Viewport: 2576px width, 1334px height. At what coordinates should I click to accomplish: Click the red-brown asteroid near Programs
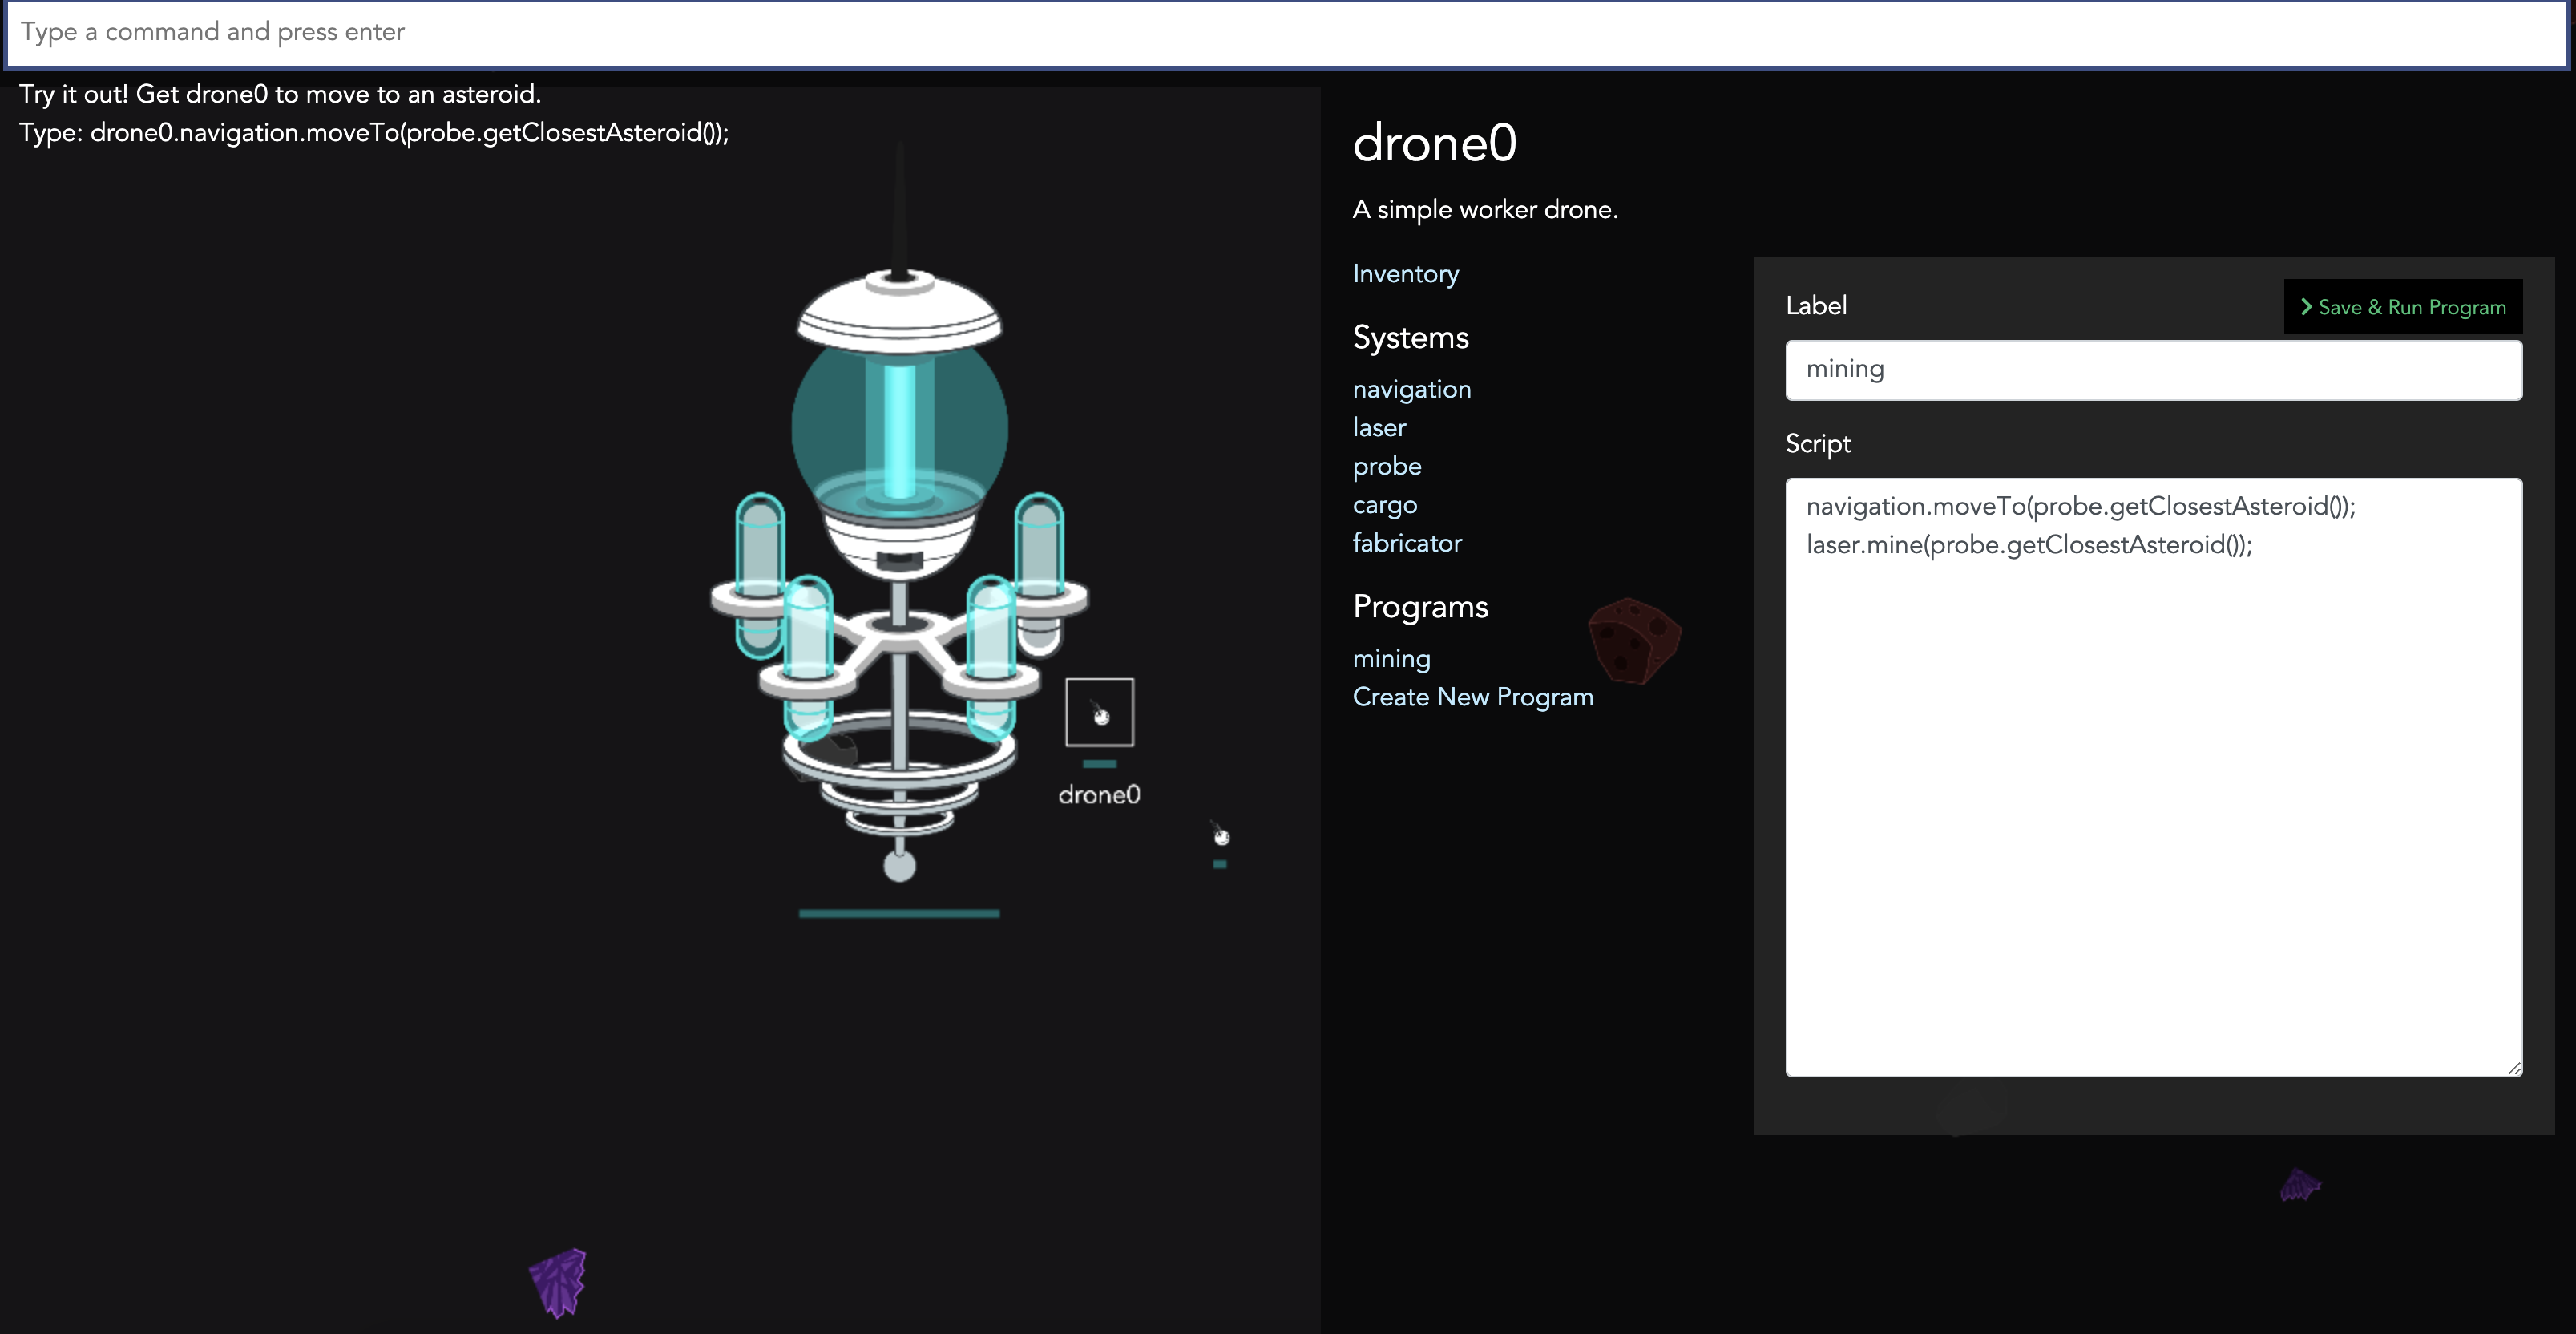click(x=1634, y=640)
